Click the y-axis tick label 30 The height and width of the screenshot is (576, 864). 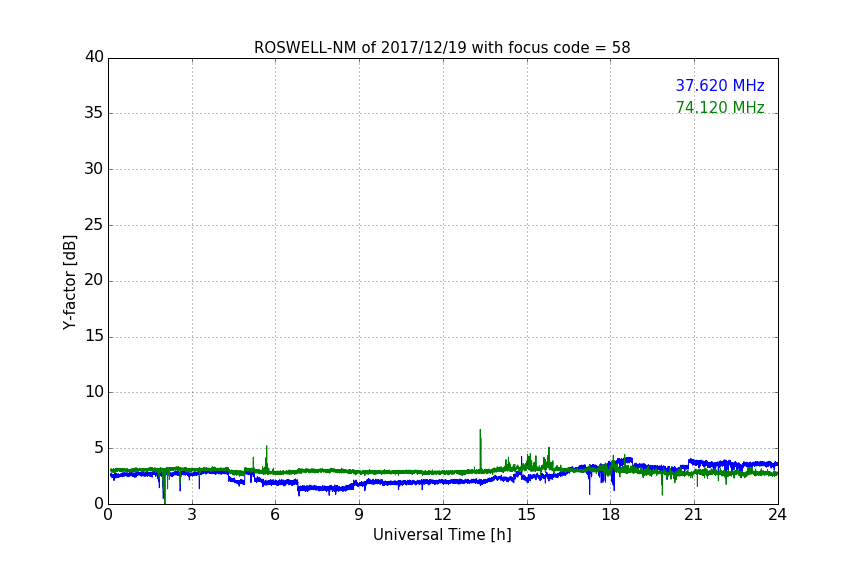pos(94,169)
